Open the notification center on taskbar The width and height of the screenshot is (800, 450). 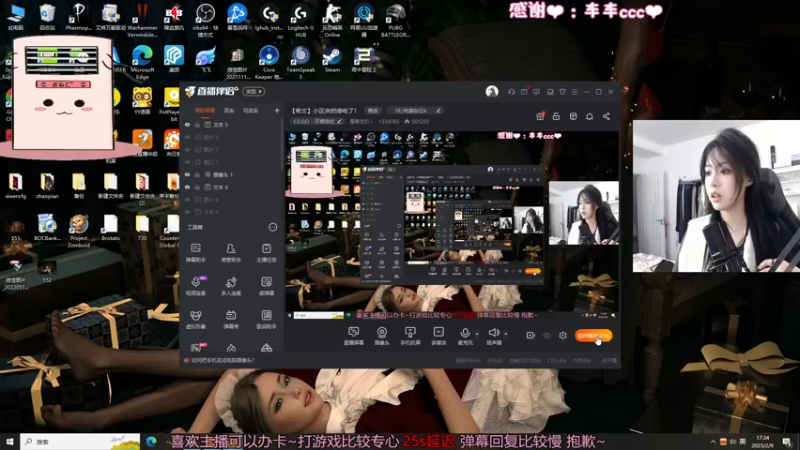(787, 441)
